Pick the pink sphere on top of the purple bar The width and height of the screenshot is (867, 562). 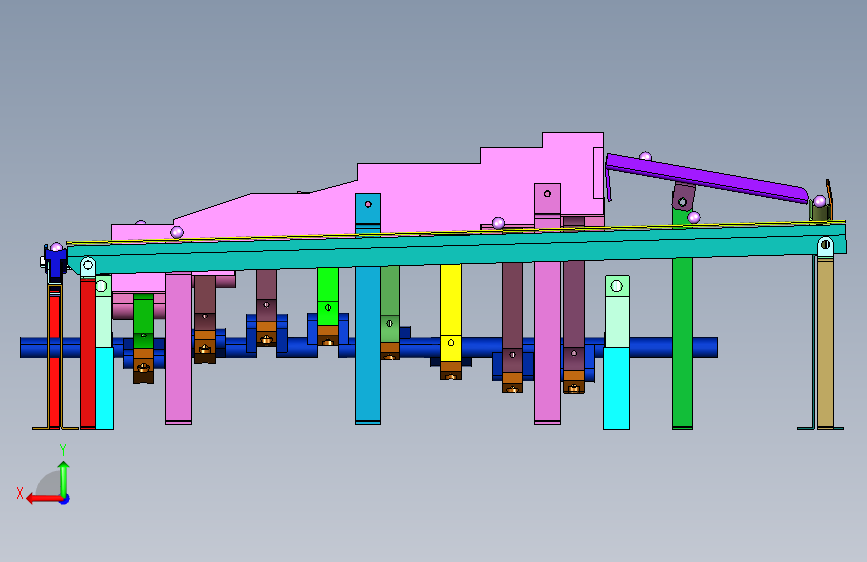(x=645, y=157)
